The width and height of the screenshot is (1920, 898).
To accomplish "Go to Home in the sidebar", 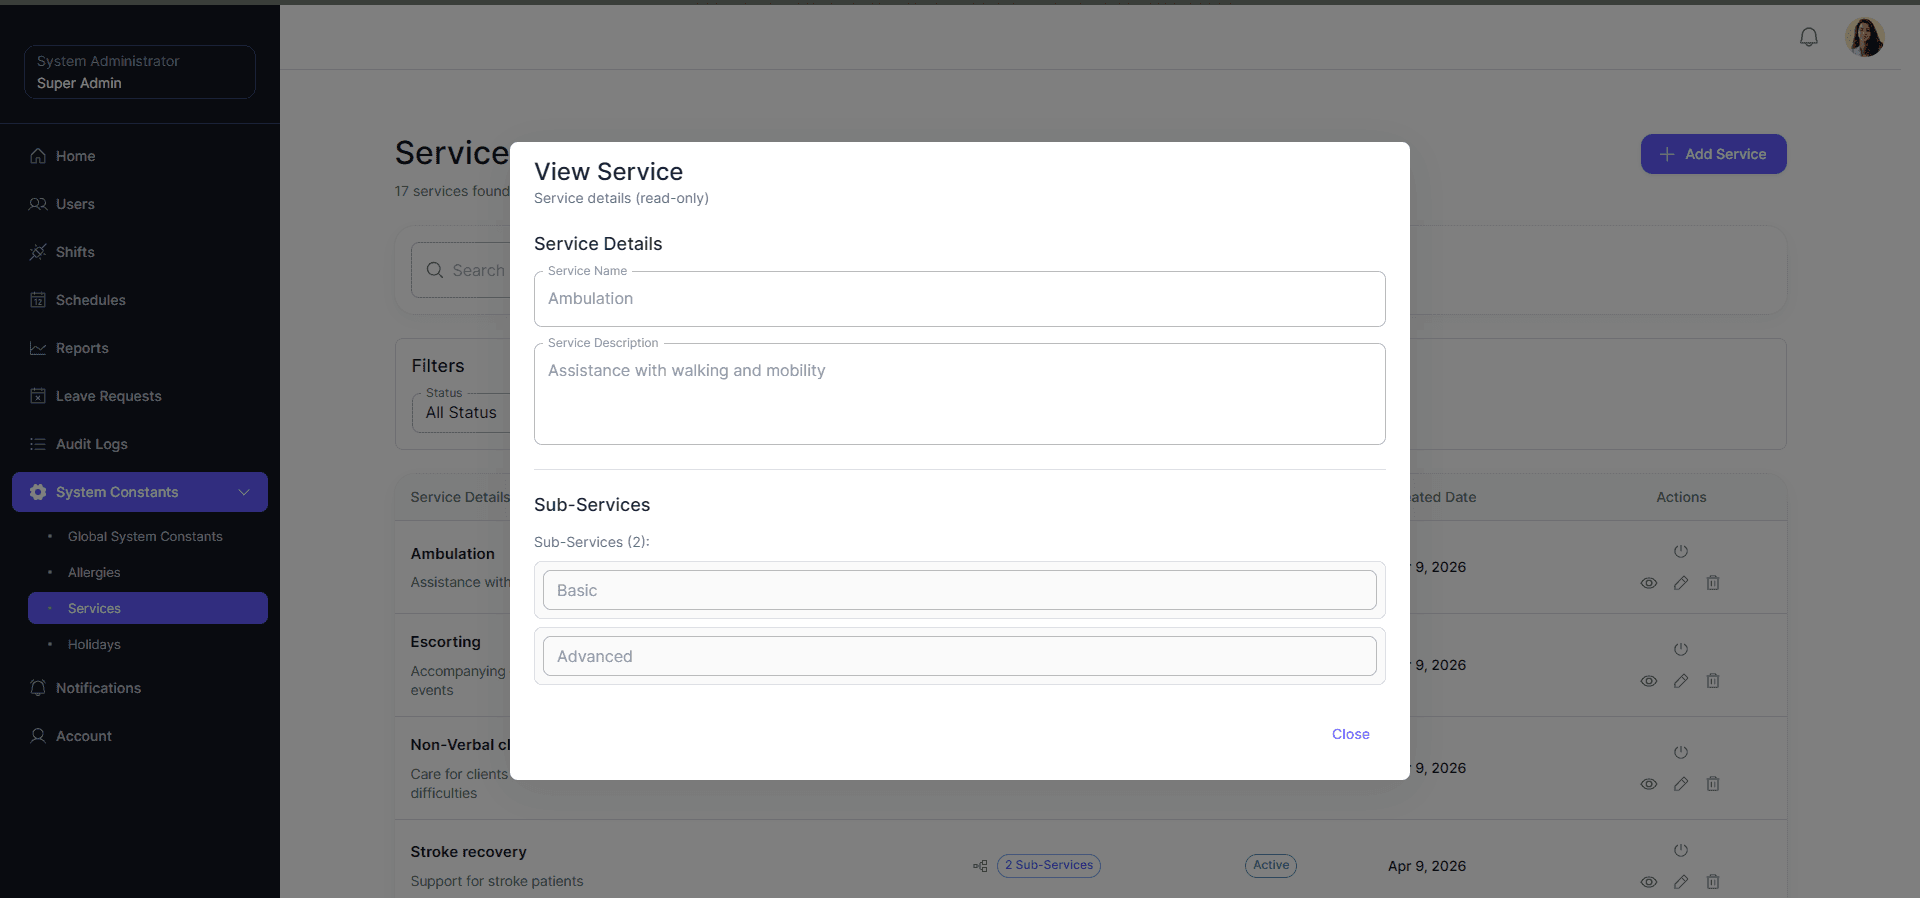I will (140, 156).
